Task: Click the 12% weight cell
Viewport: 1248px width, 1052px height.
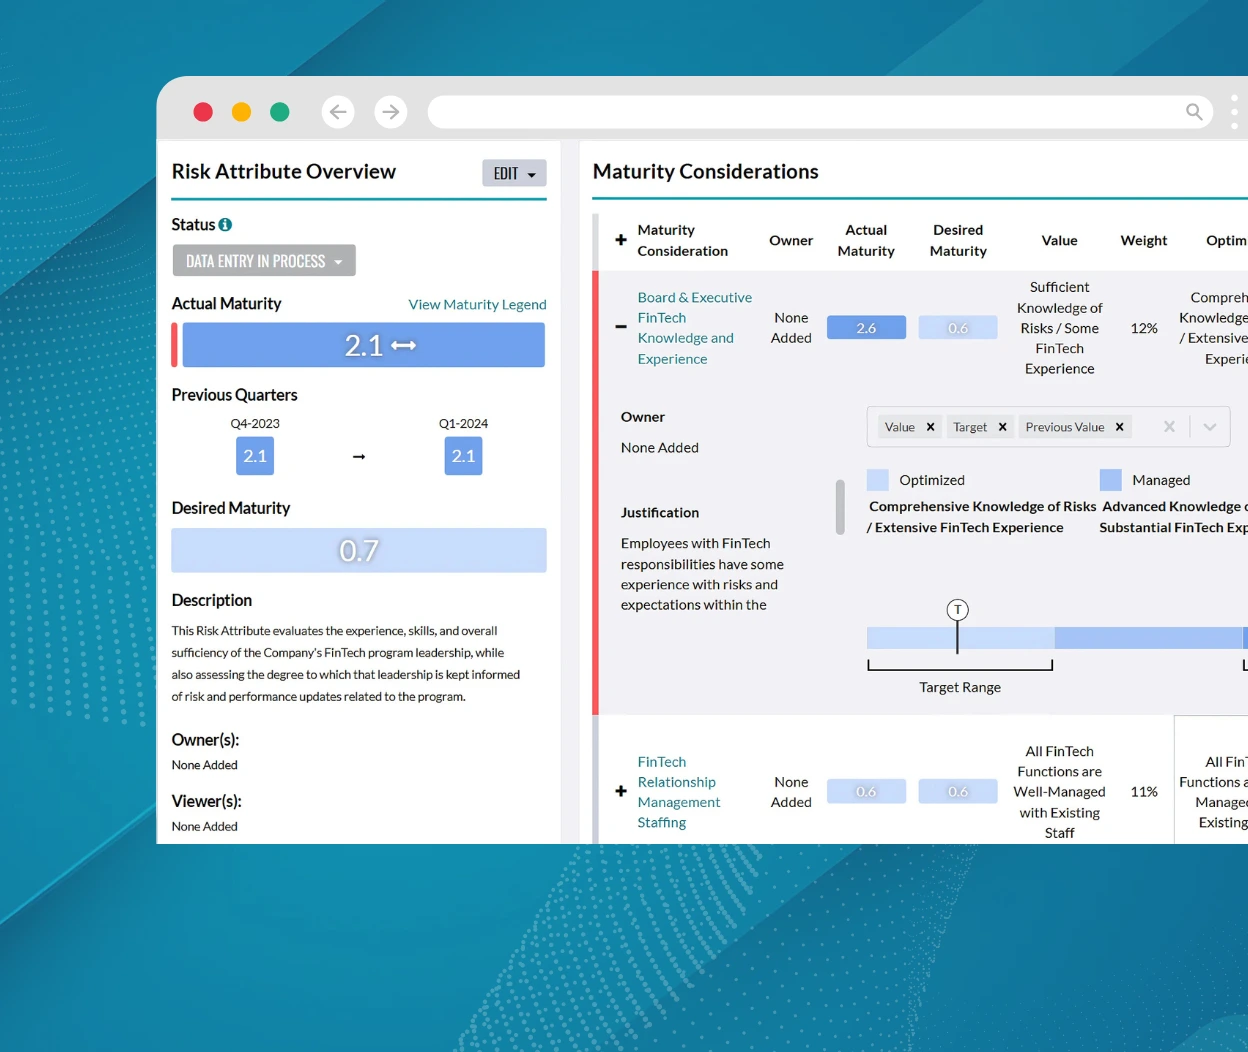Action: [1144, 328]
